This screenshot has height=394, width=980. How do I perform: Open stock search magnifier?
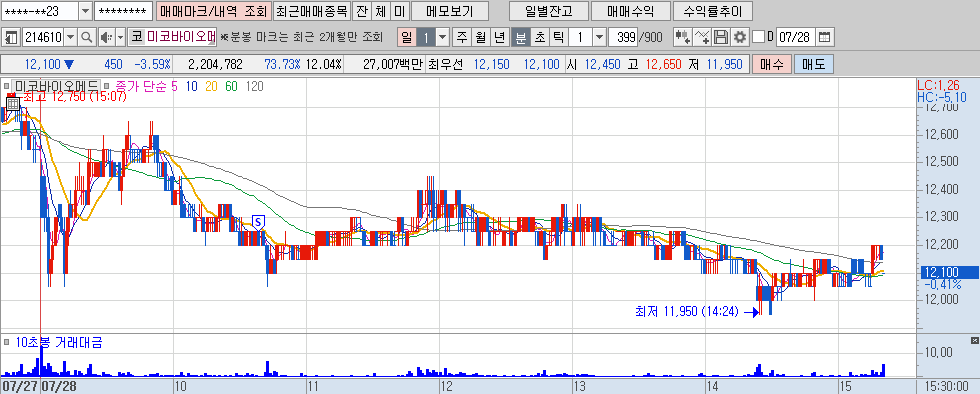tap(87, 38)
